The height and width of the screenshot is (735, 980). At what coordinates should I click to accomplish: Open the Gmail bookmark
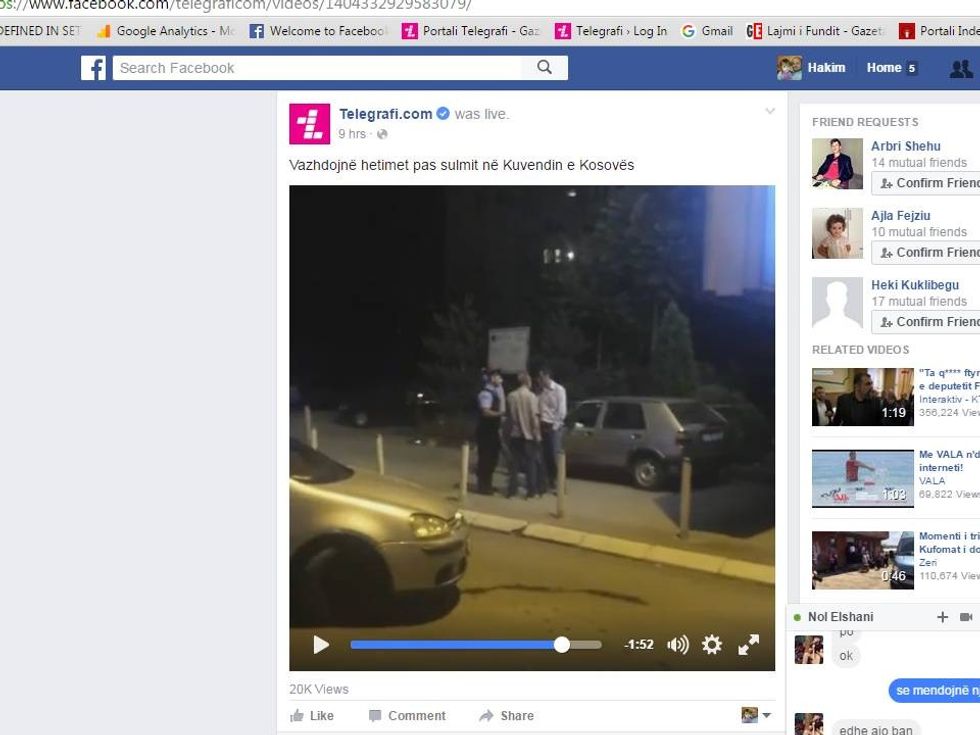tap(707, 31)
